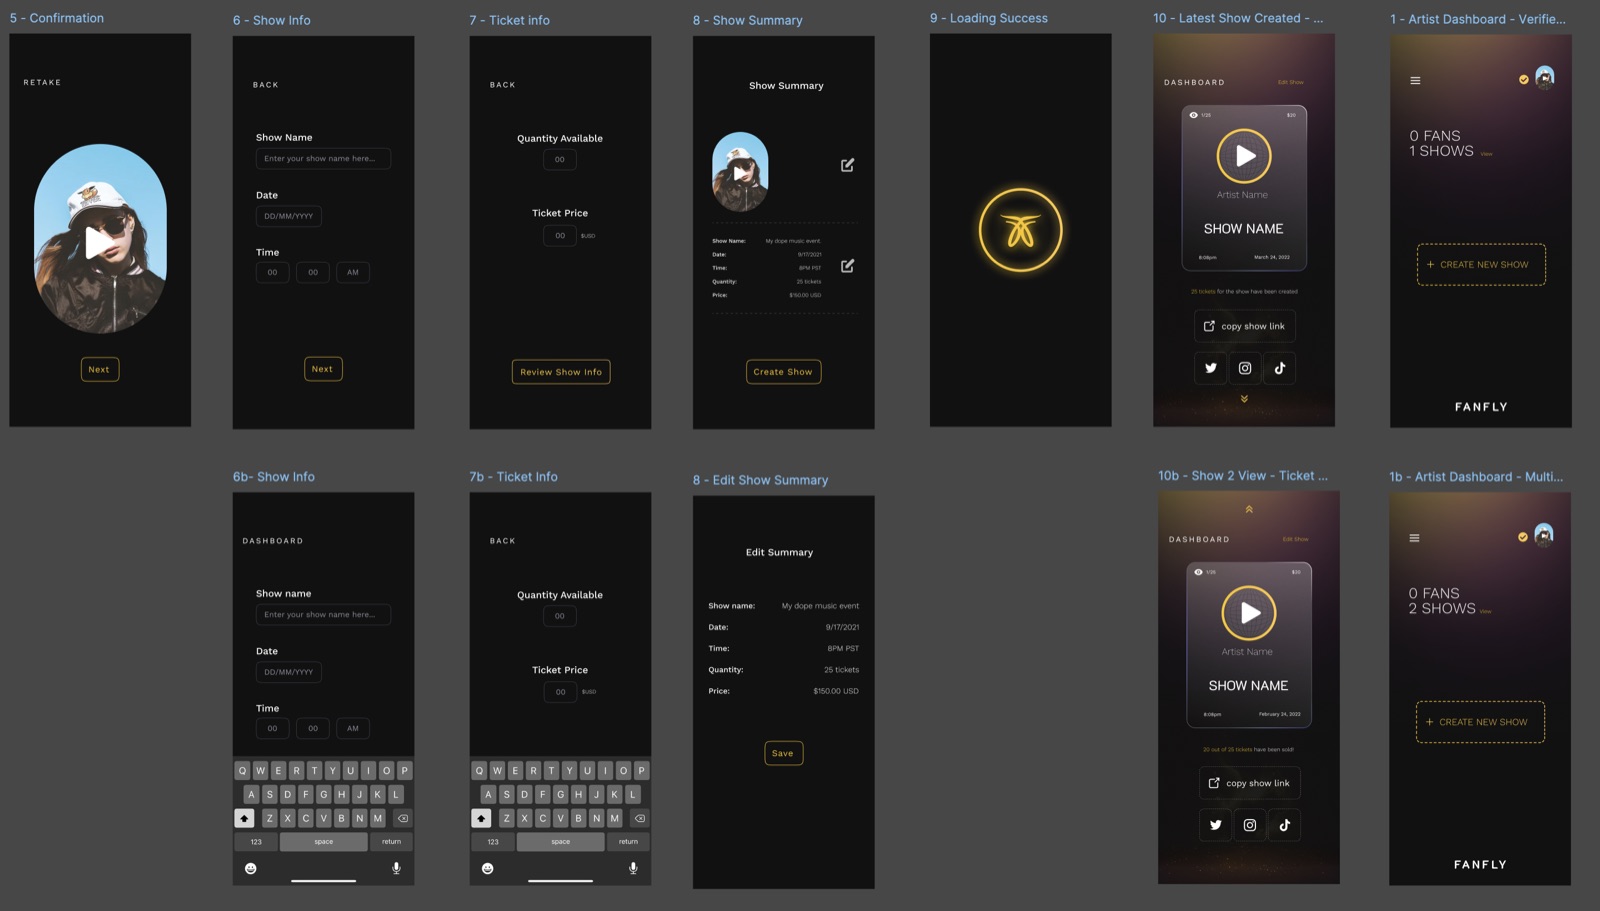Click 'My dope music event' in Edit Summary

820,606
